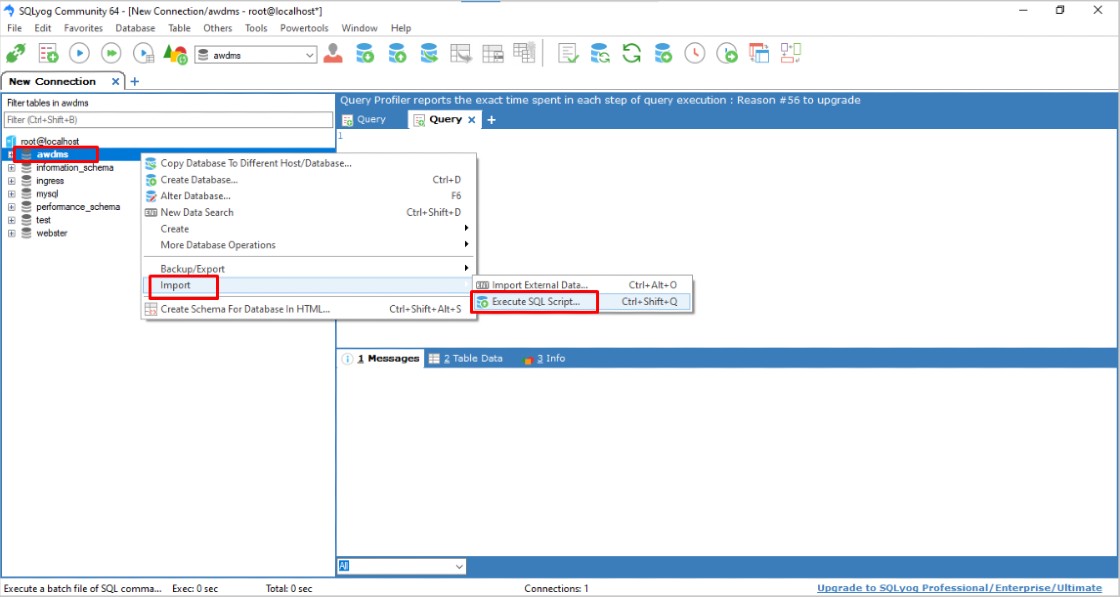Image resolution: width=1120 pixels, height=597 pixels.
Task: Click the database with up-arrow toolbar icon
Action: (397, 54)
